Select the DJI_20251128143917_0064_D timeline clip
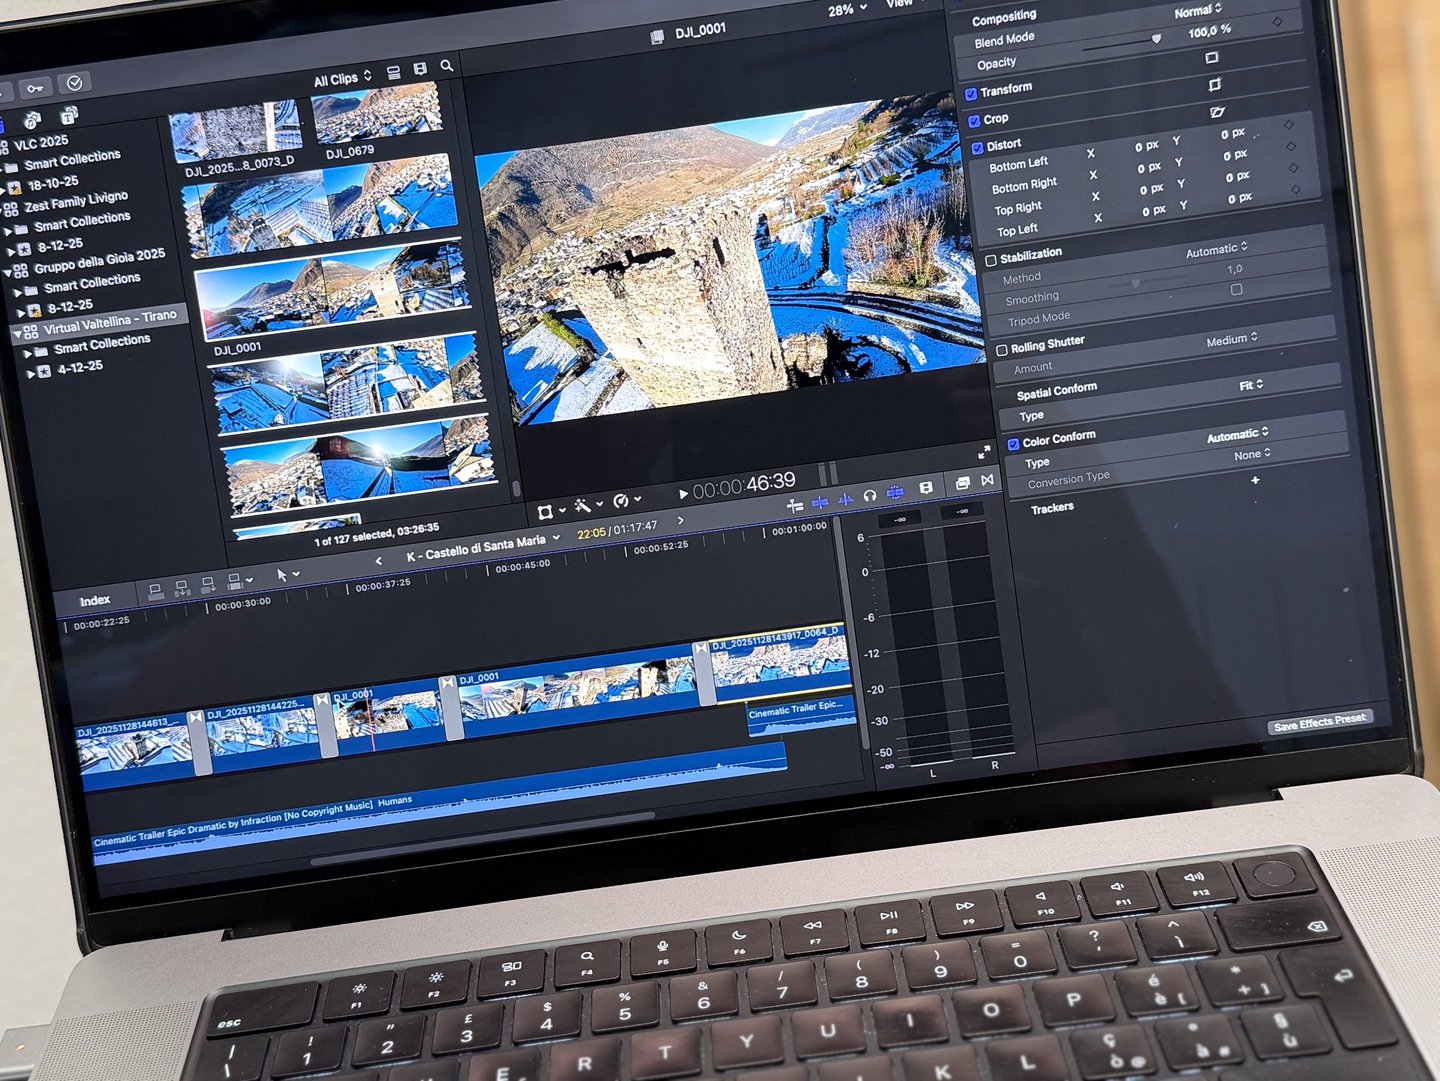 tap(780, 662)
